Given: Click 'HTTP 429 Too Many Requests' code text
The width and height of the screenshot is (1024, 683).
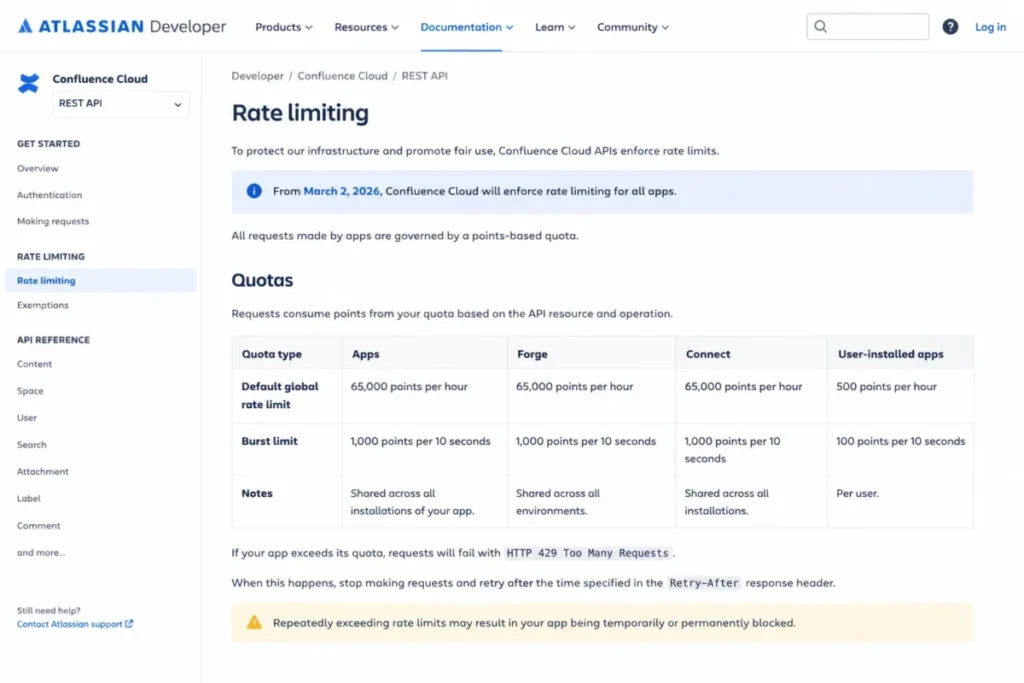Looking at the screenshot, I should [x=587, y=553].
